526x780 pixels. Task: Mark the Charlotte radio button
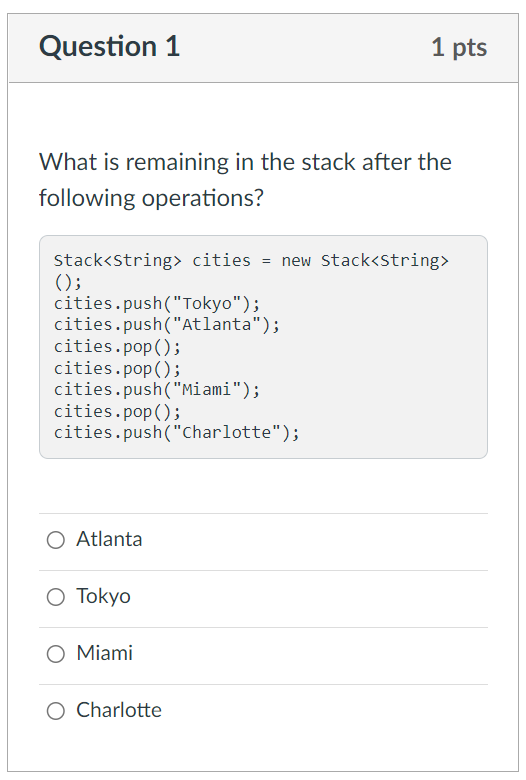(x=56, y=711)
